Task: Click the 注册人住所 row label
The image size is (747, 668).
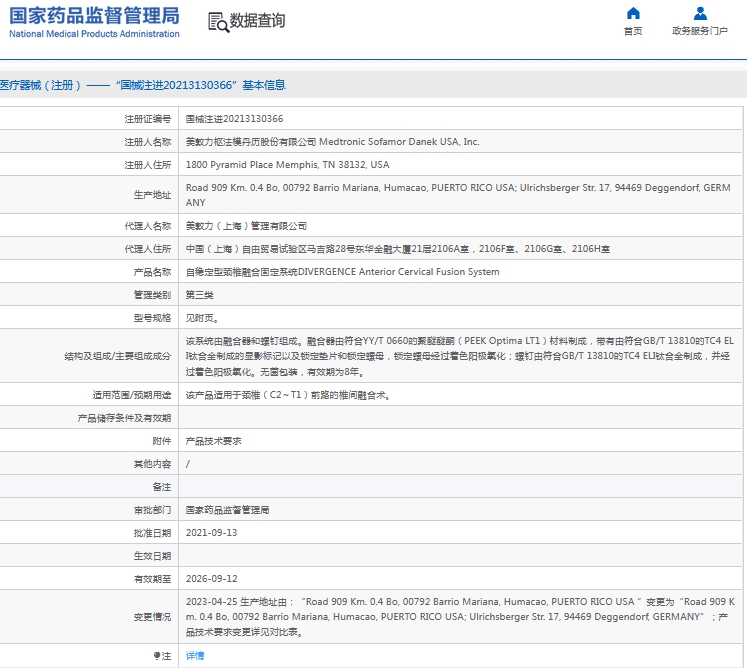Action: click(148, 164)
